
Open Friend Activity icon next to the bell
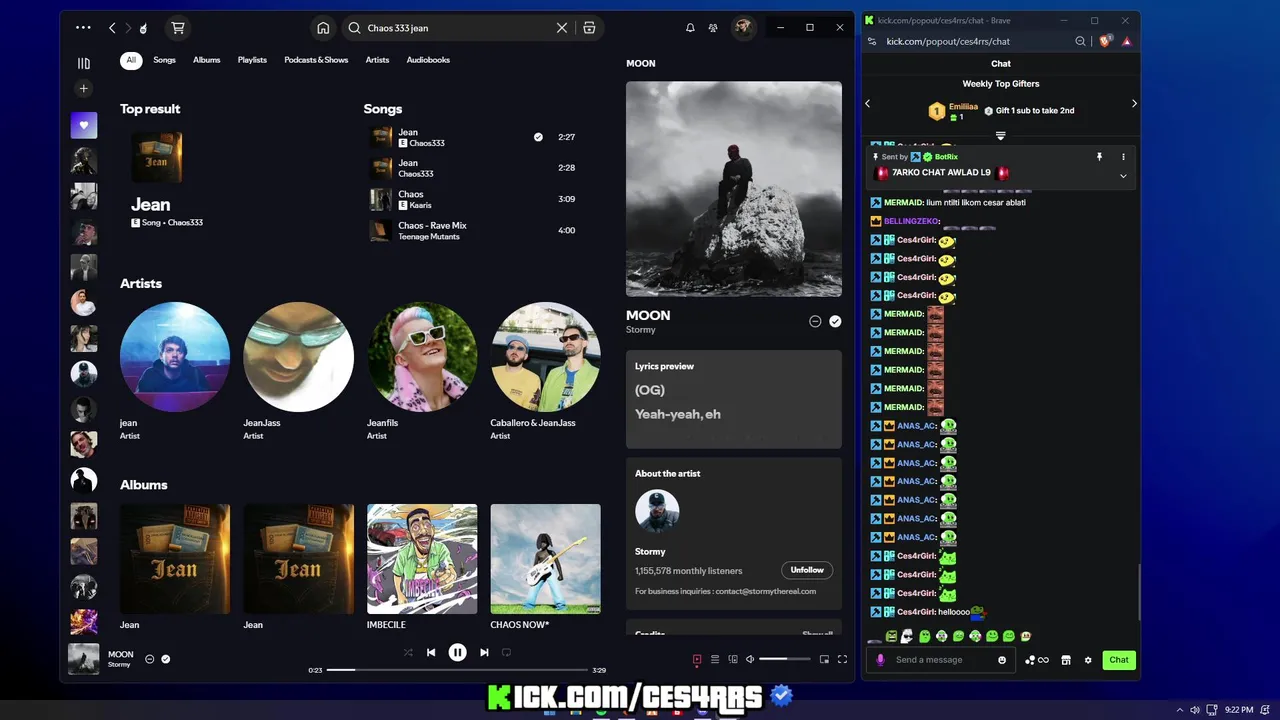713,28
